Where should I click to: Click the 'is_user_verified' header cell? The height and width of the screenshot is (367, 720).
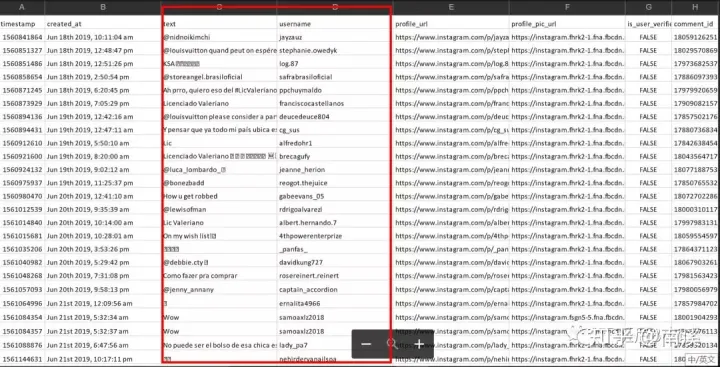click(648, 23)
